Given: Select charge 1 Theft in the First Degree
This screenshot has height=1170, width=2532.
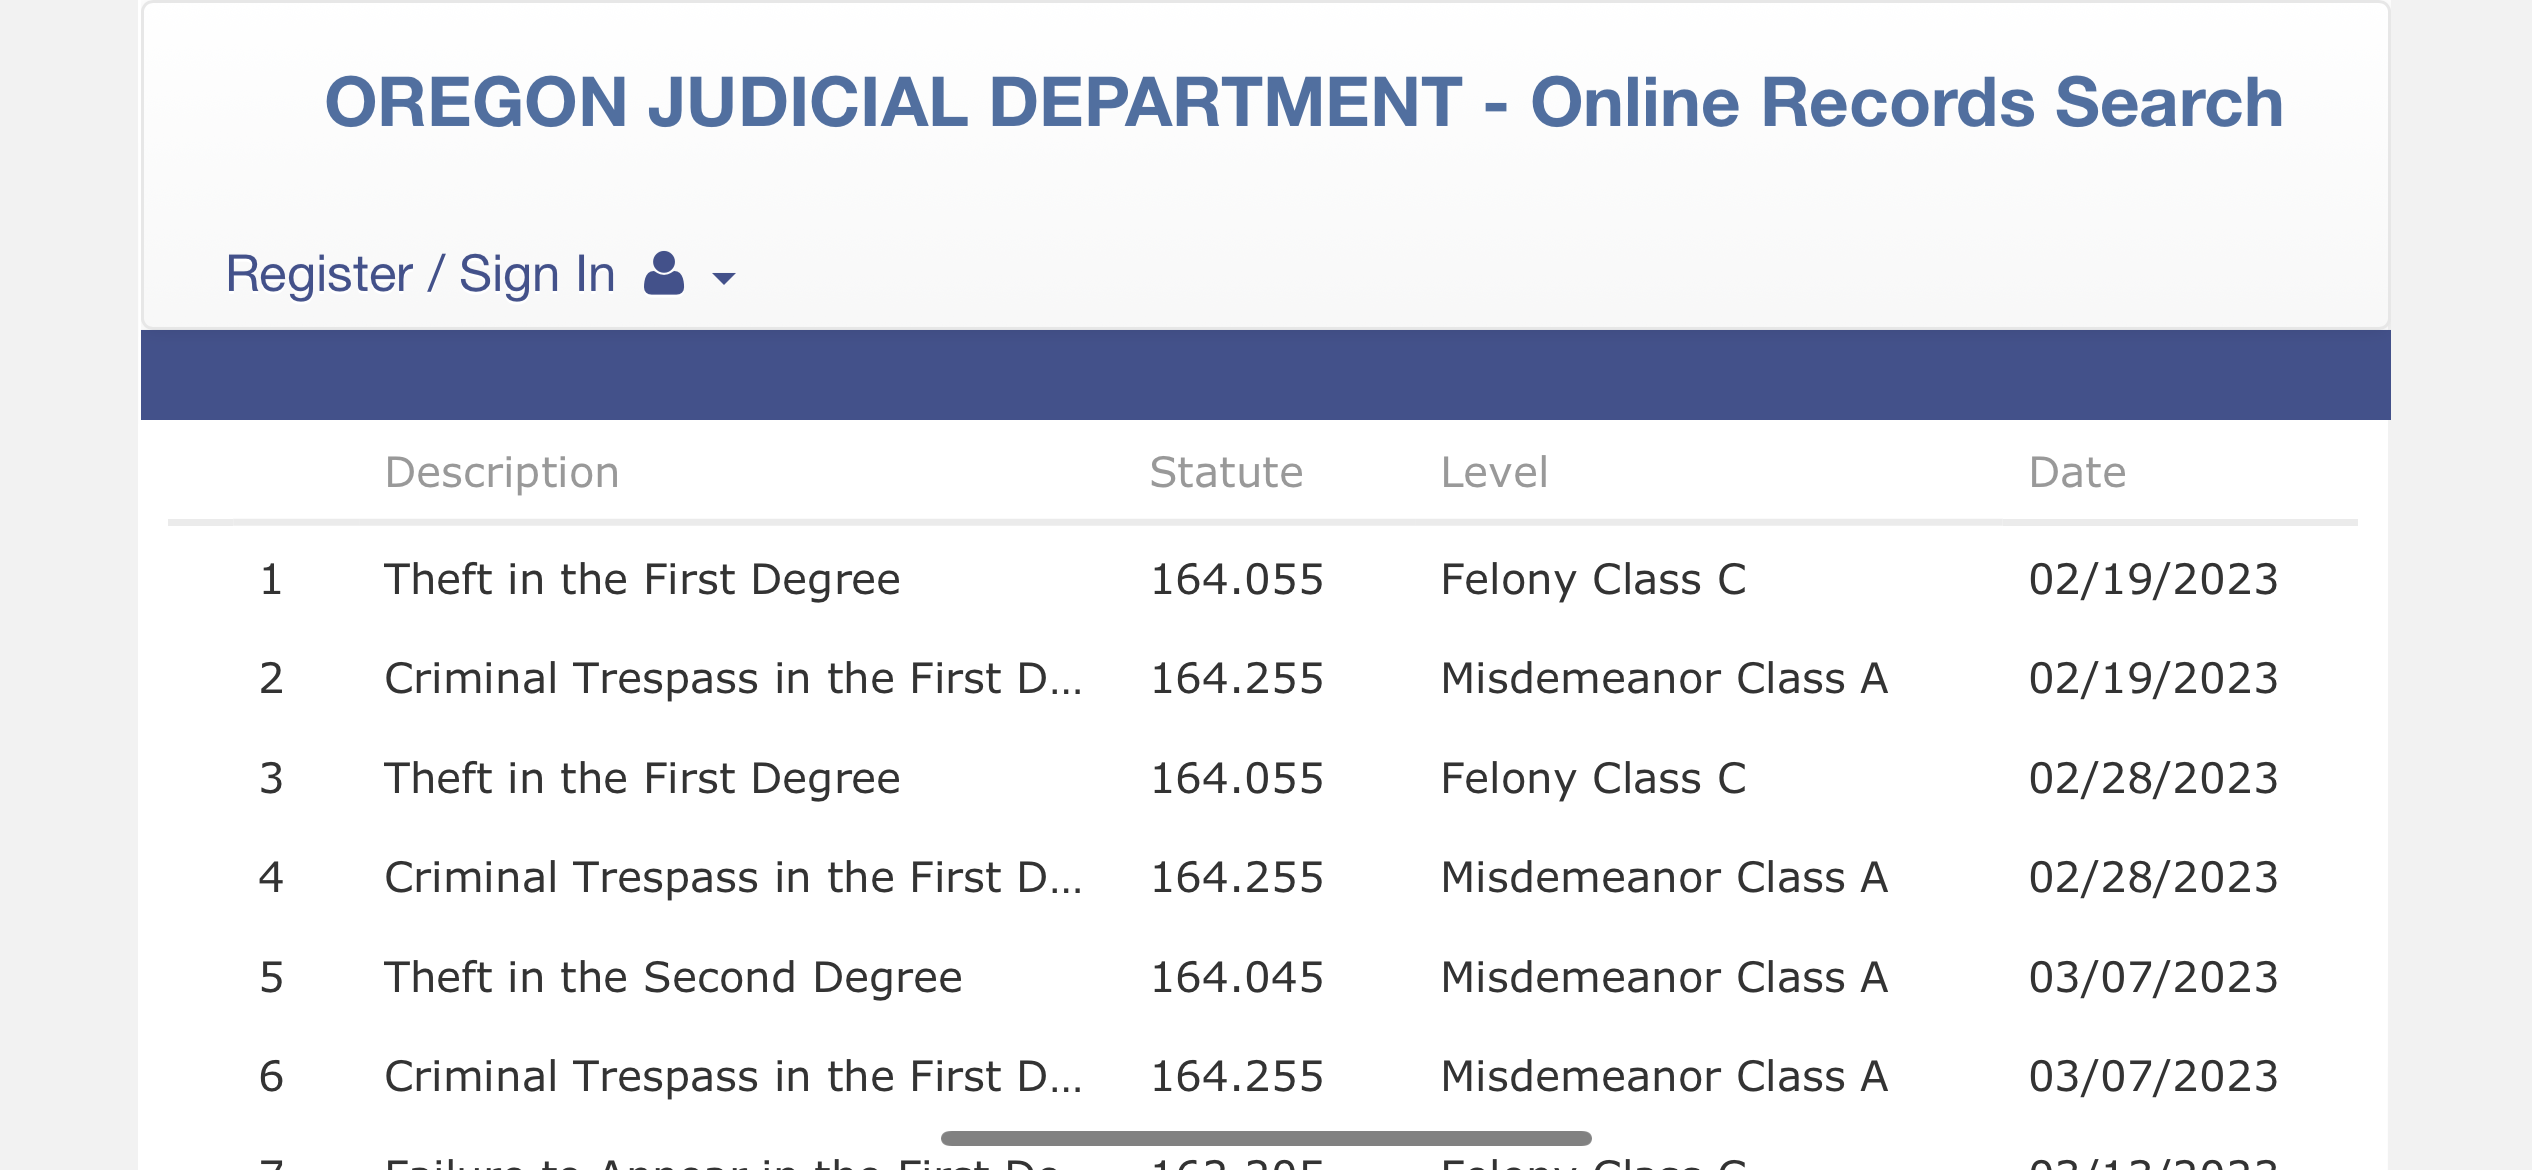Looking at the screenshot, I should 1262,579.
